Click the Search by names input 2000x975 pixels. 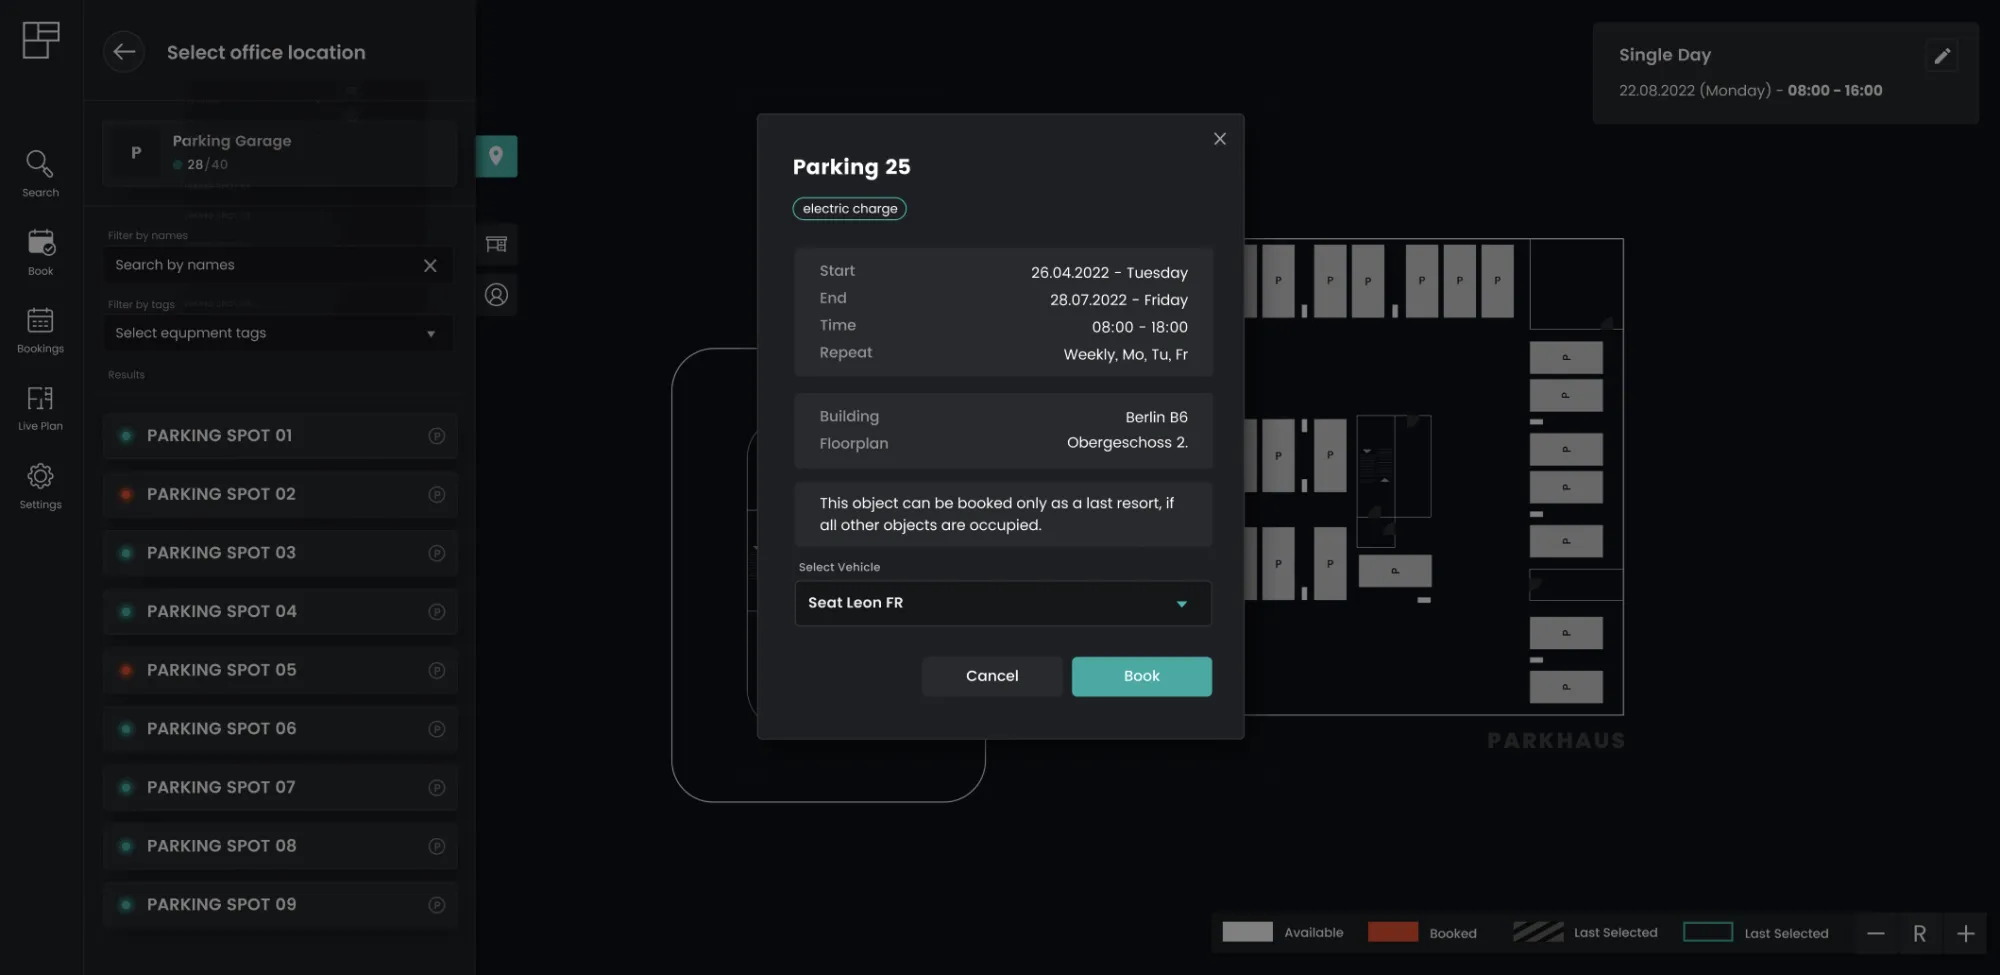260,265
